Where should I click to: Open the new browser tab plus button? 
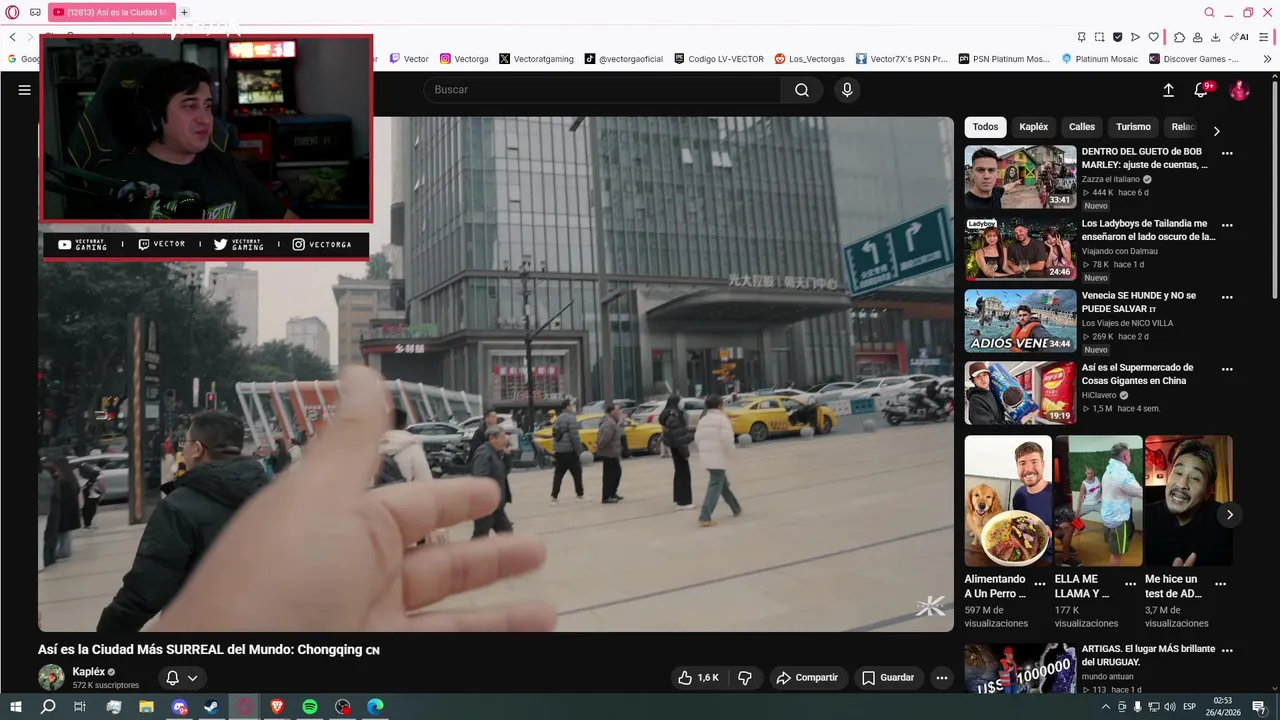pyautogui.click(x=184, y=12)
